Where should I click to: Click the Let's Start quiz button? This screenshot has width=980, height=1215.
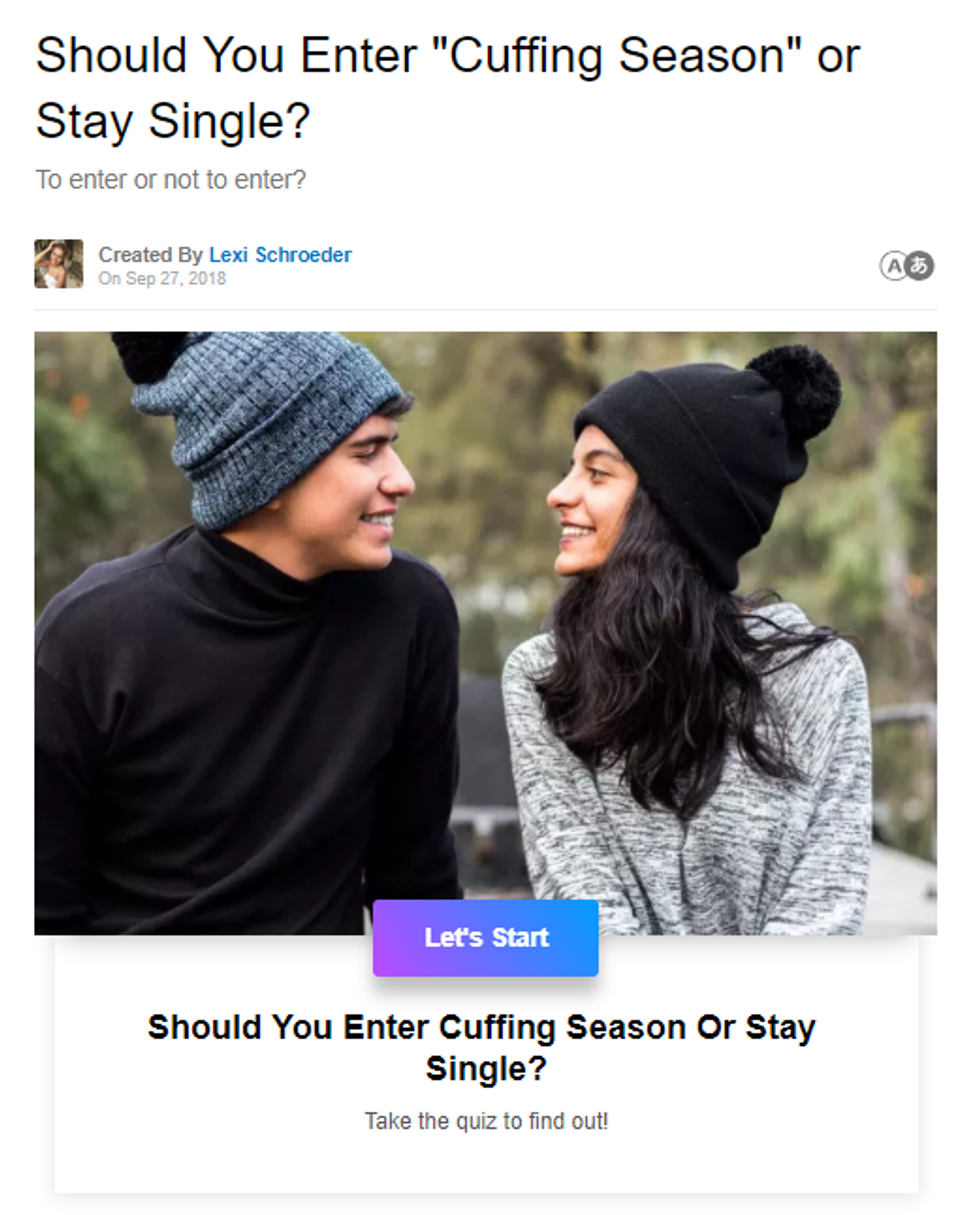(x=485, y=937)
